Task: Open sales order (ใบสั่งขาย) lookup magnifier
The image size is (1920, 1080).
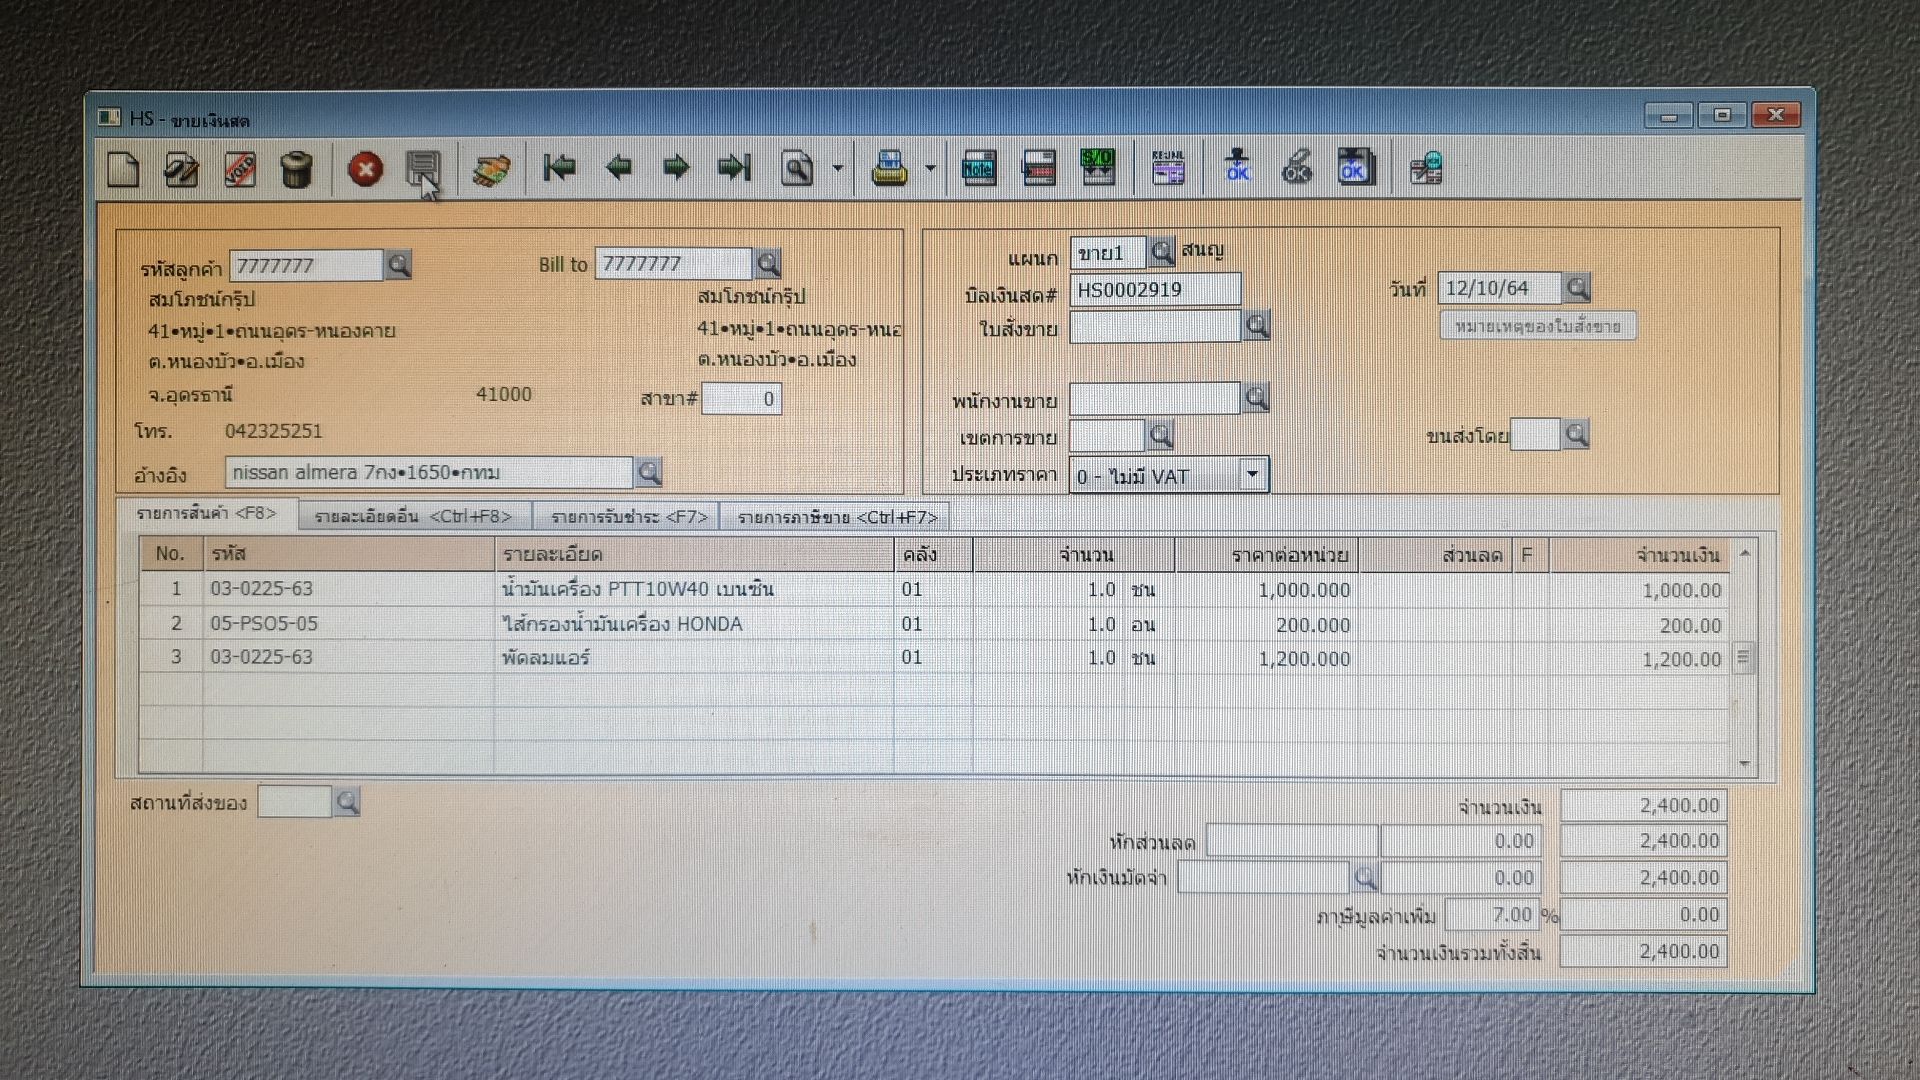Action: (x=1256, y=325)
